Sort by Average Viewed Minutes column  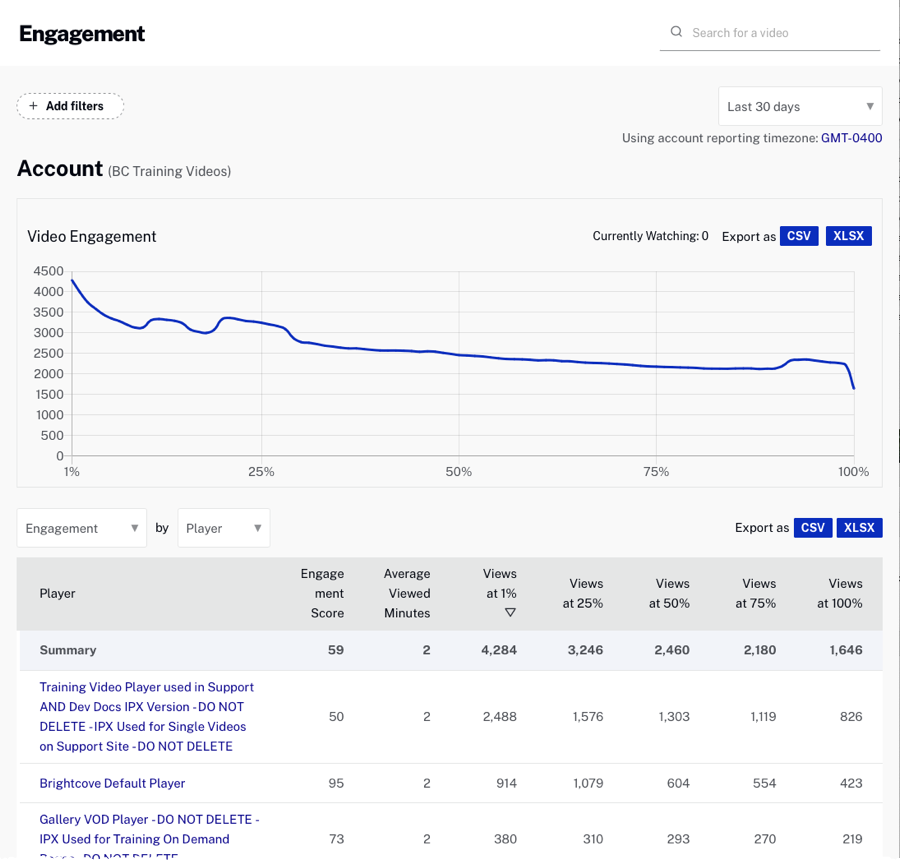(x=406, y=593)
